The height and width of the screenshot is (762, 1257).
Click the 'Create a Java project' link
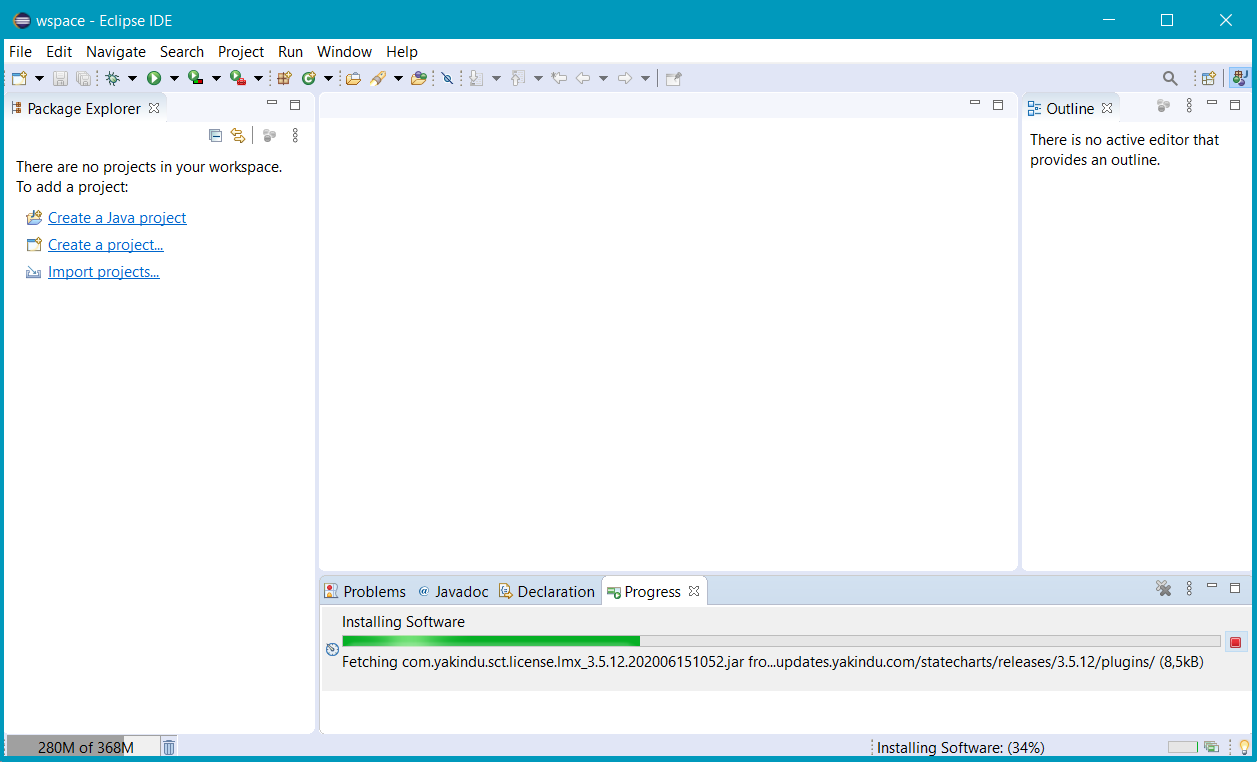pos(117,218)
